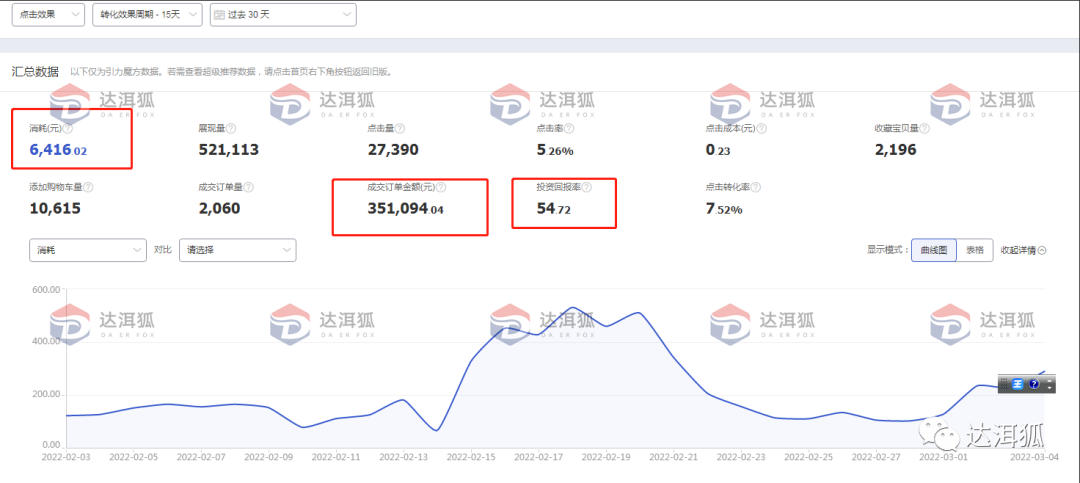1080x483 pixels.
Task: Select the 点击量 metric card
Action: coord(393,140)
